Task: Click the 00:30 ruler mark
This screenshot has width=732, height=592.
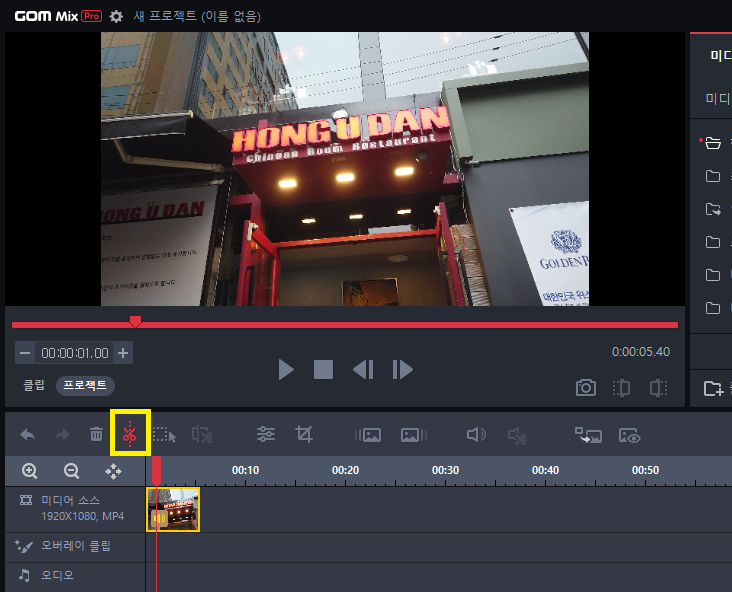Action: [445, 470]
